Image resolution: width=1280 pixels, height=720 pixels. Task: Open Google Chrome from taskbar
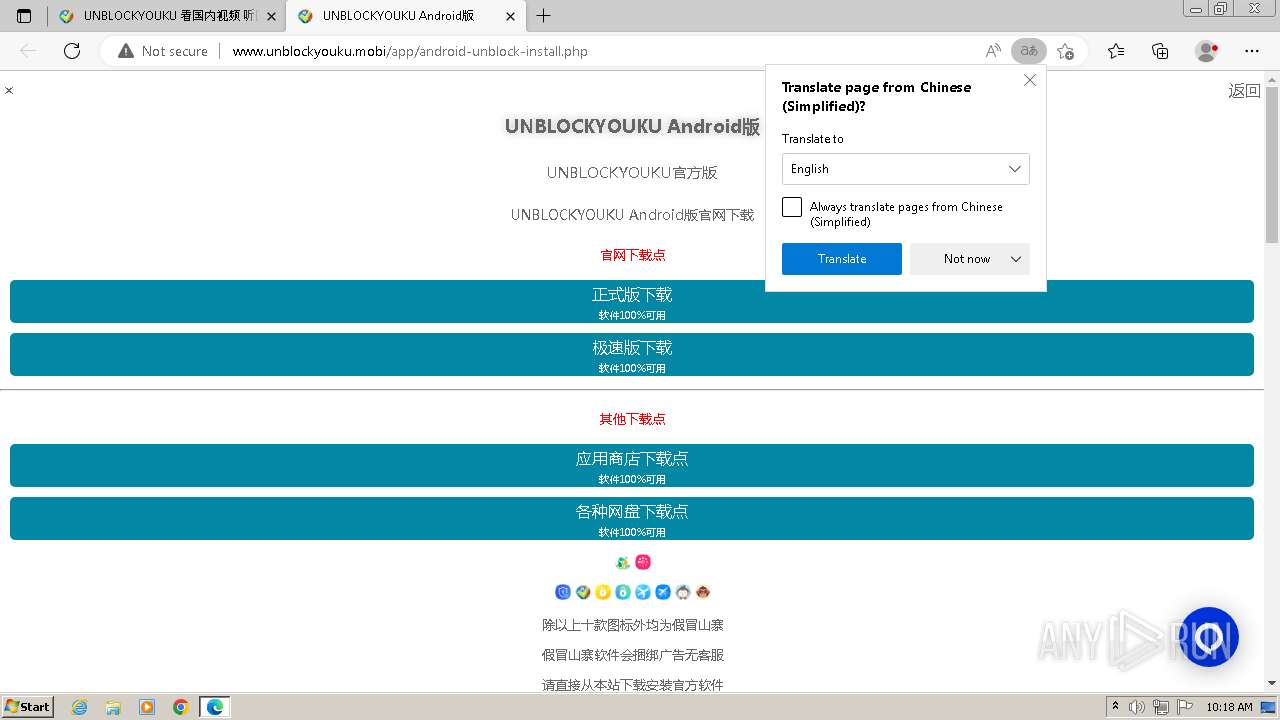coord(180,707)
